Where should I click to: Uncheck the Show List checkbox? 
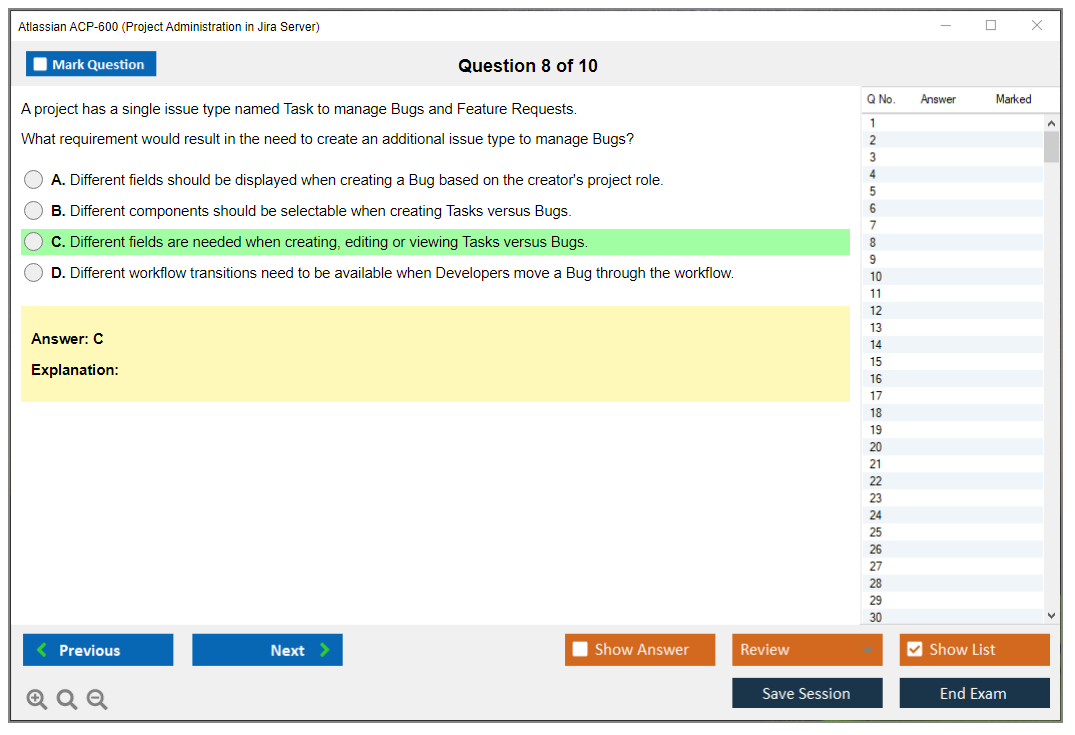[x=914, y=650]
